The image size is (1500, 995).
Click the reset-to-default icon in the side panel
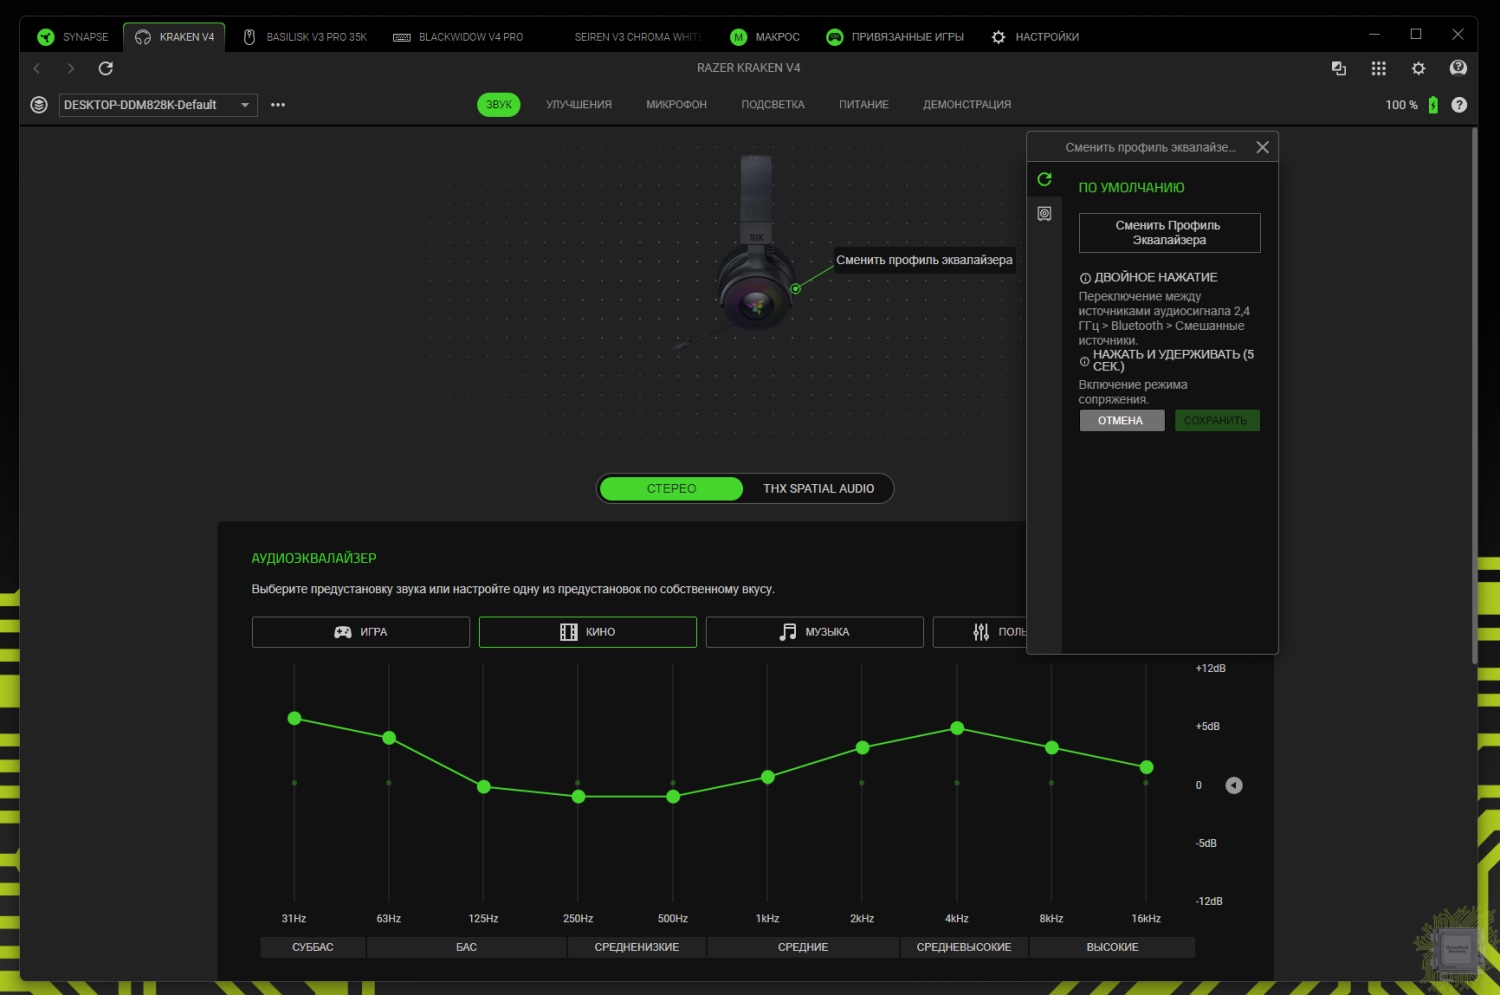tap(1044, 180)
